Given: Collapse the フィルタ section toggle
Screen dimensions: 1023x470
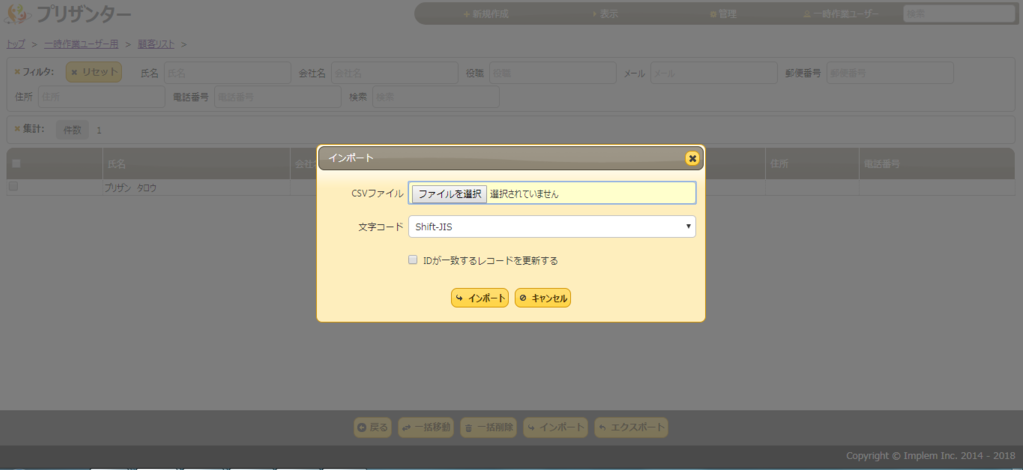Looking at the screenshot, I should click(x=34, y=72).
